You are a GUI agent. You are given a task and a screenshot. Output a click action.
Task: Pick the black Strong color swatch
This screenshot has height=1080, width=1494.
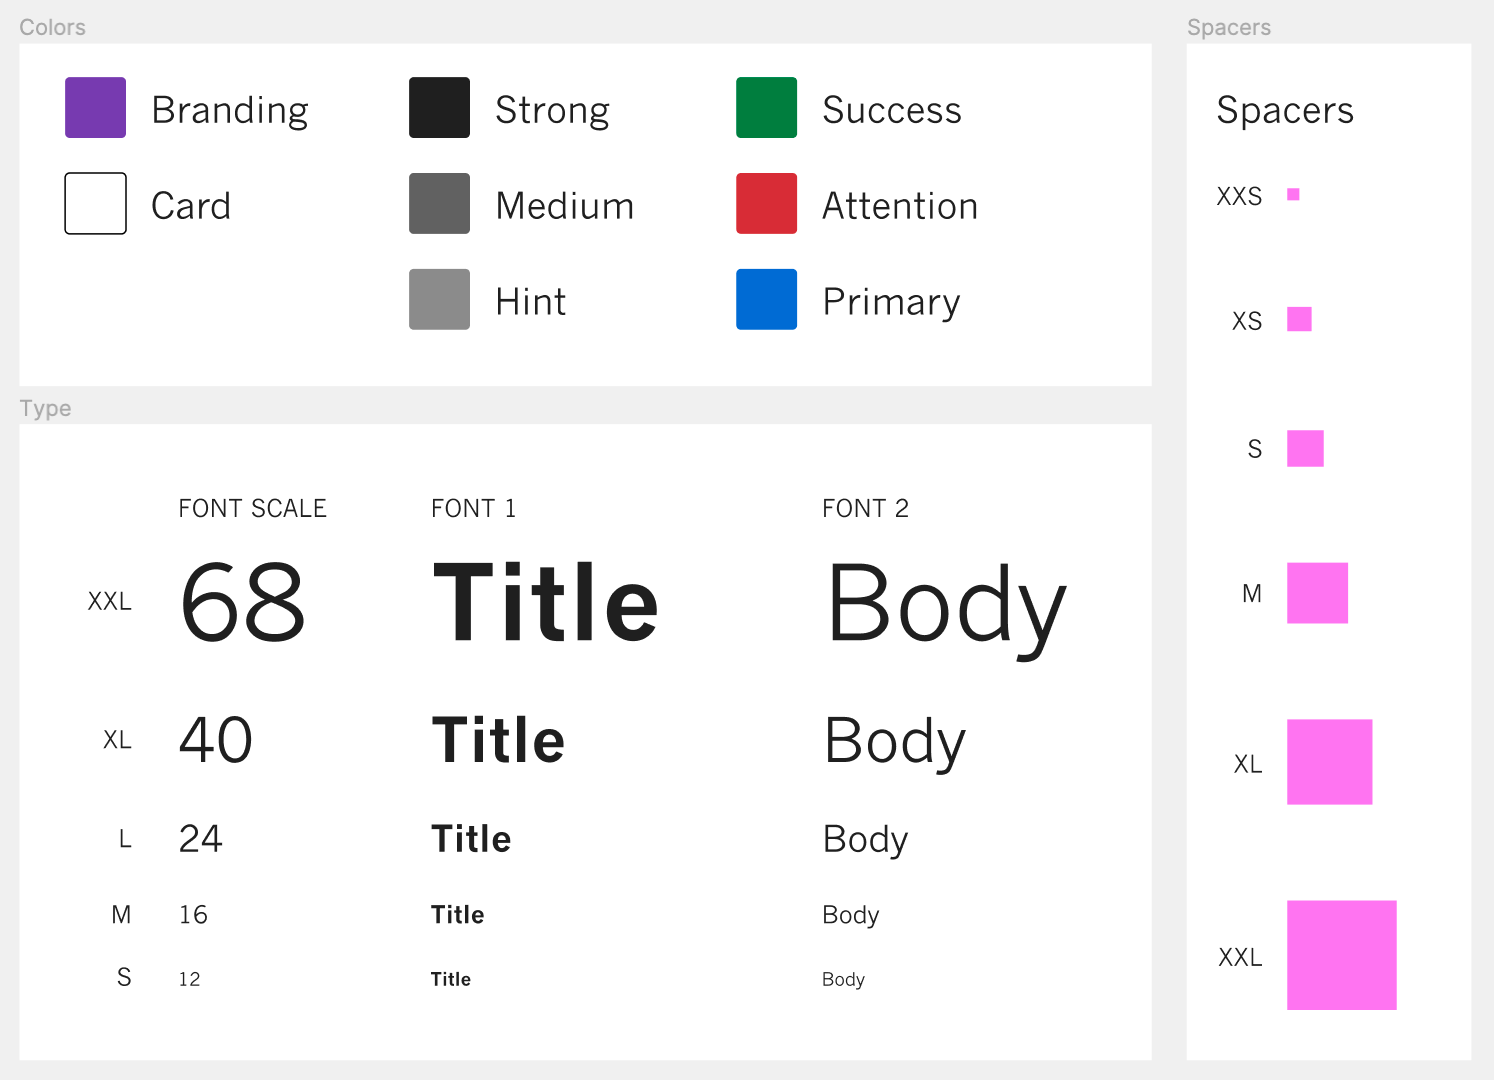tap(439, 107)
